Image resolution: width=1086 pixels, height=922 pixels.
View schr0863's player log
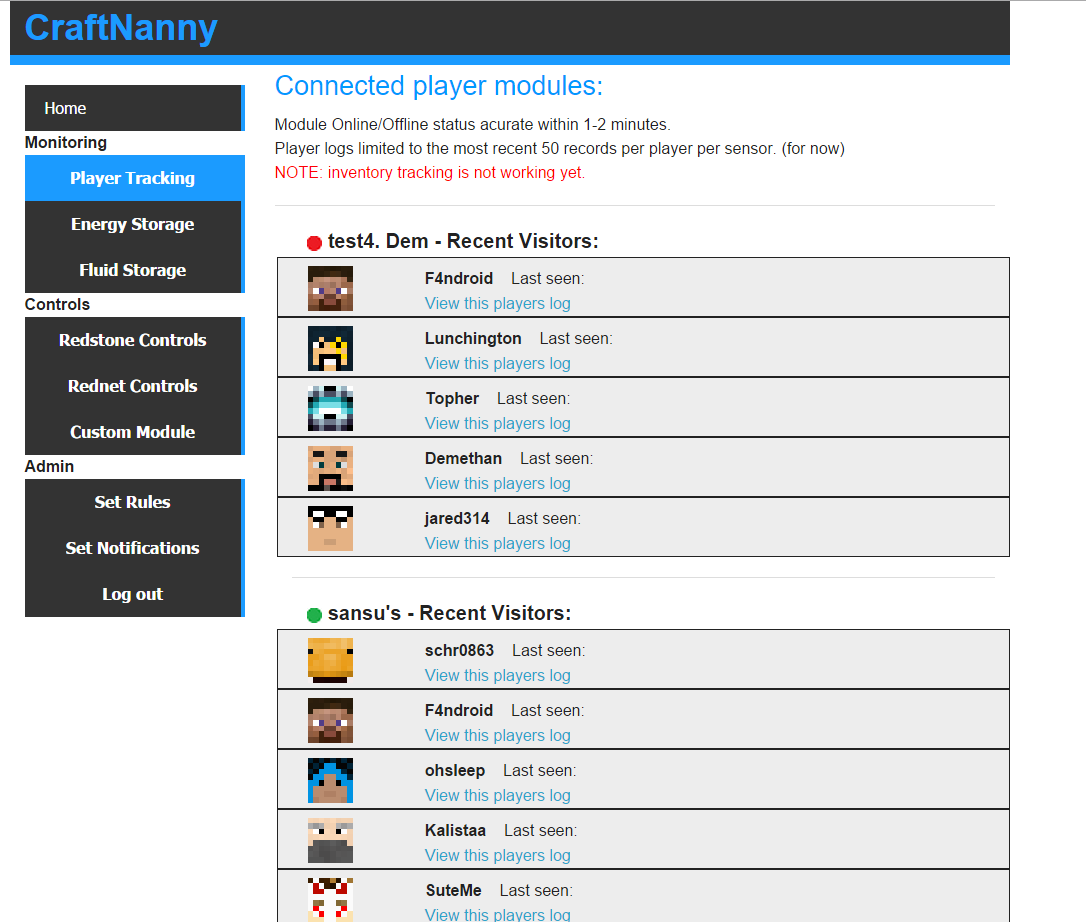tap(497, 675)
